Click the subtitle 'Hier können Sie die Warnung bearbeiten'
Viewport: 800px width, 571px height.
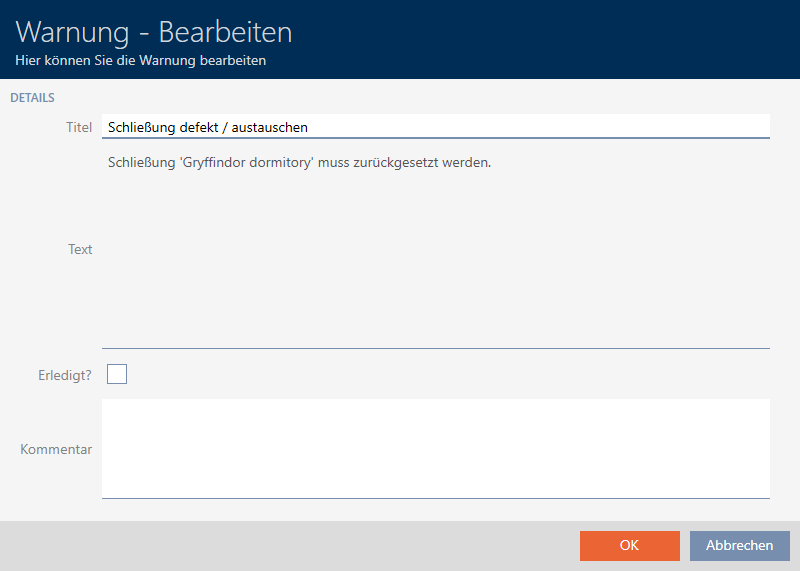click(140, 61)
